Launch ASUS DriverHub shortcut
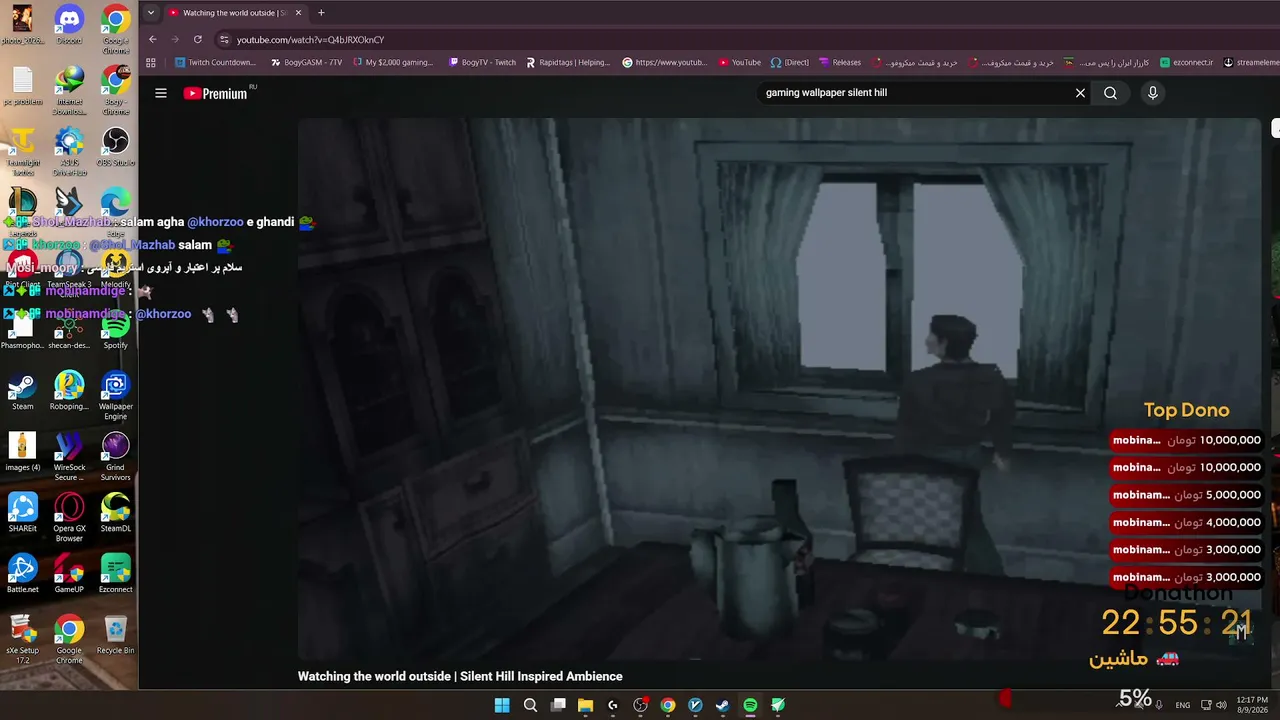Viewport: 1280px width, 720px height. (x=69, y=151)
